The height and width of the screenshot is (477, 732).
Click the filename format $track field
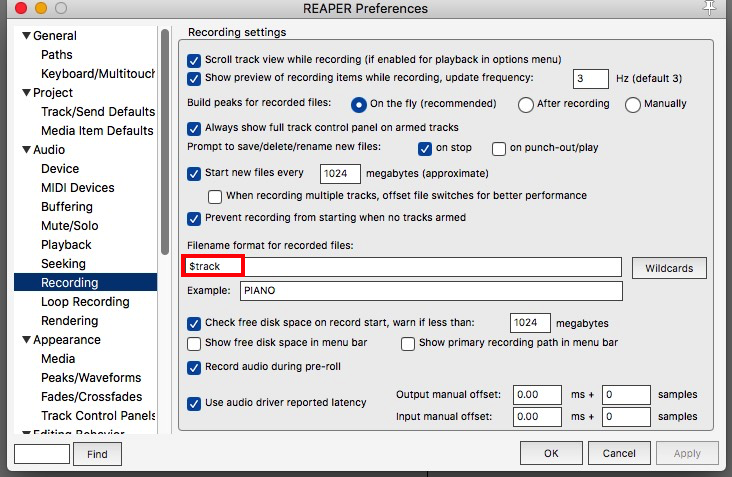point(401,267)
